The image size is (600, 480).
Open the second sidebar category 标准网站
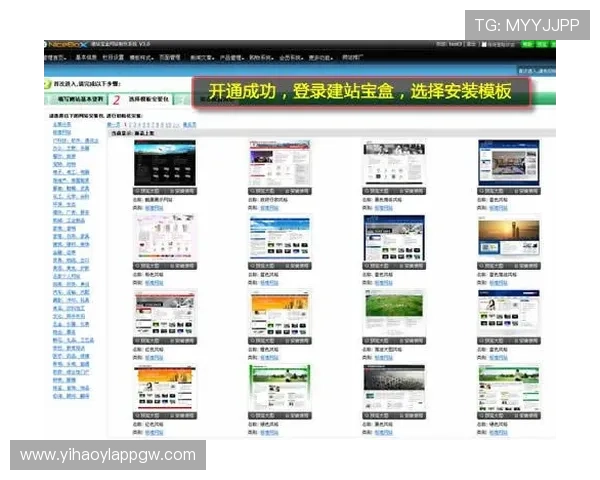pyautogui.click(x=62, y=132)
